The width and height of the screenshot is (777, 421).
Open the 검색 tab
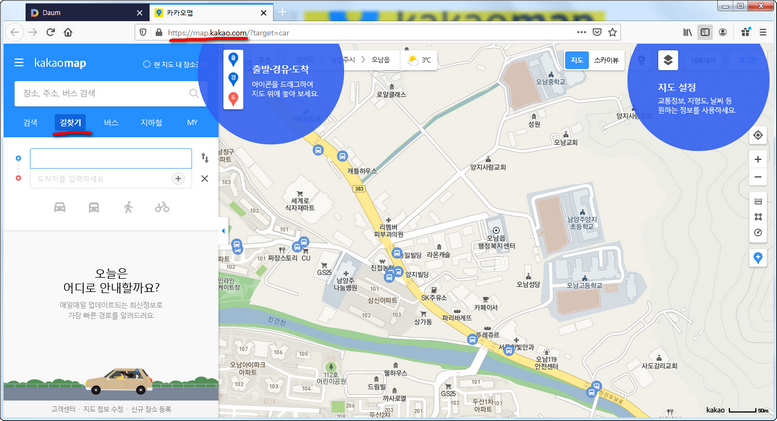(30, 122)
